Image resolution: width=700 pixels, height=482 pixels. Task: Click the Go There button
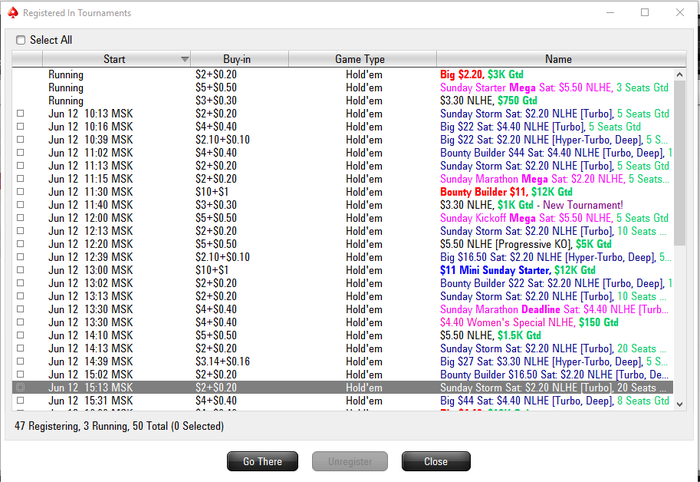click(x=262, y=461)
